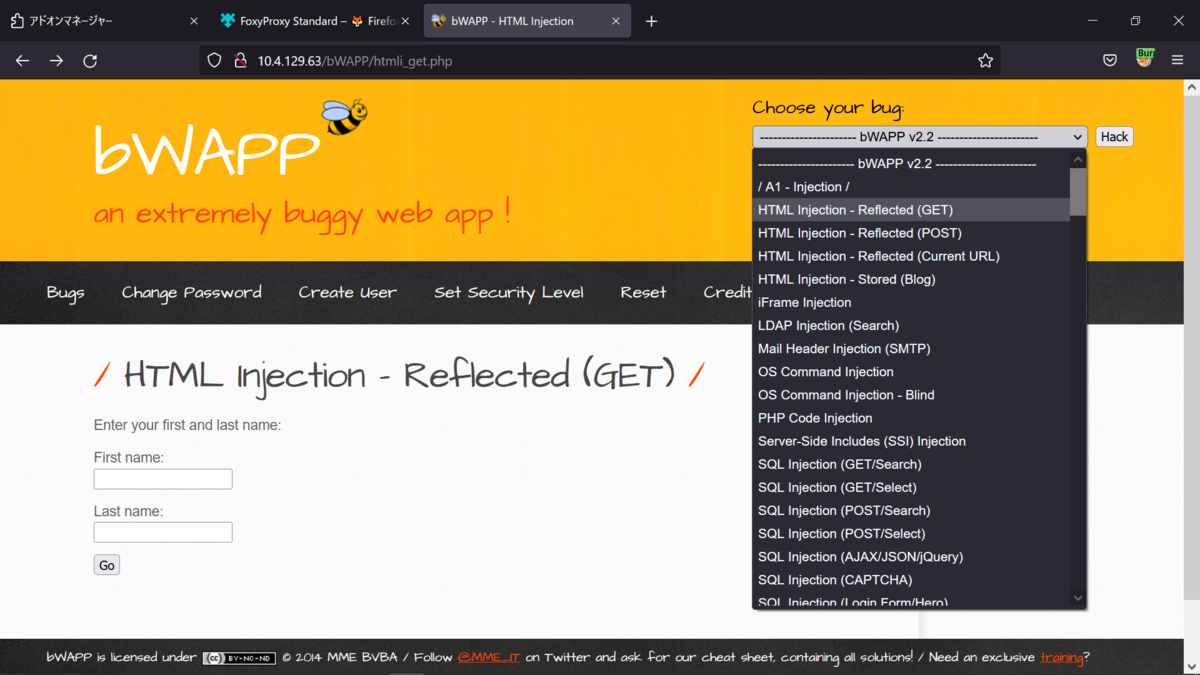Select Mail Header Injection (SMTP) option
Viewport: 1200px width, 675px height.
(x=911, y=348)
